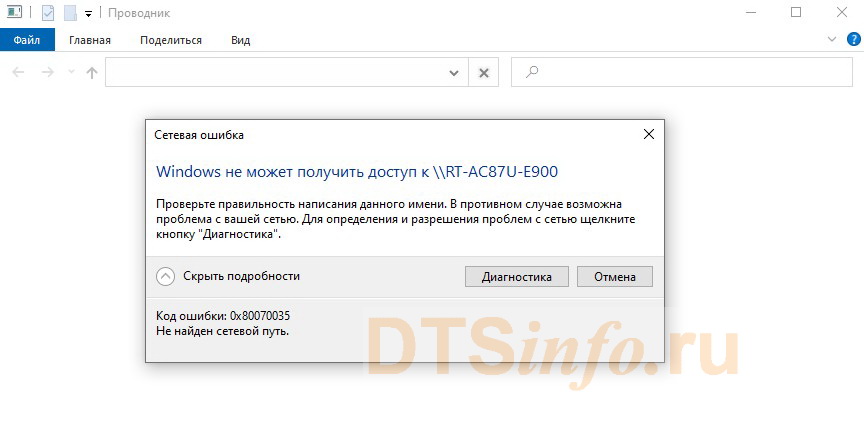Expand the ribbon with the chevron
This screenshot has width=864, height=434.
tap(832, 39)
